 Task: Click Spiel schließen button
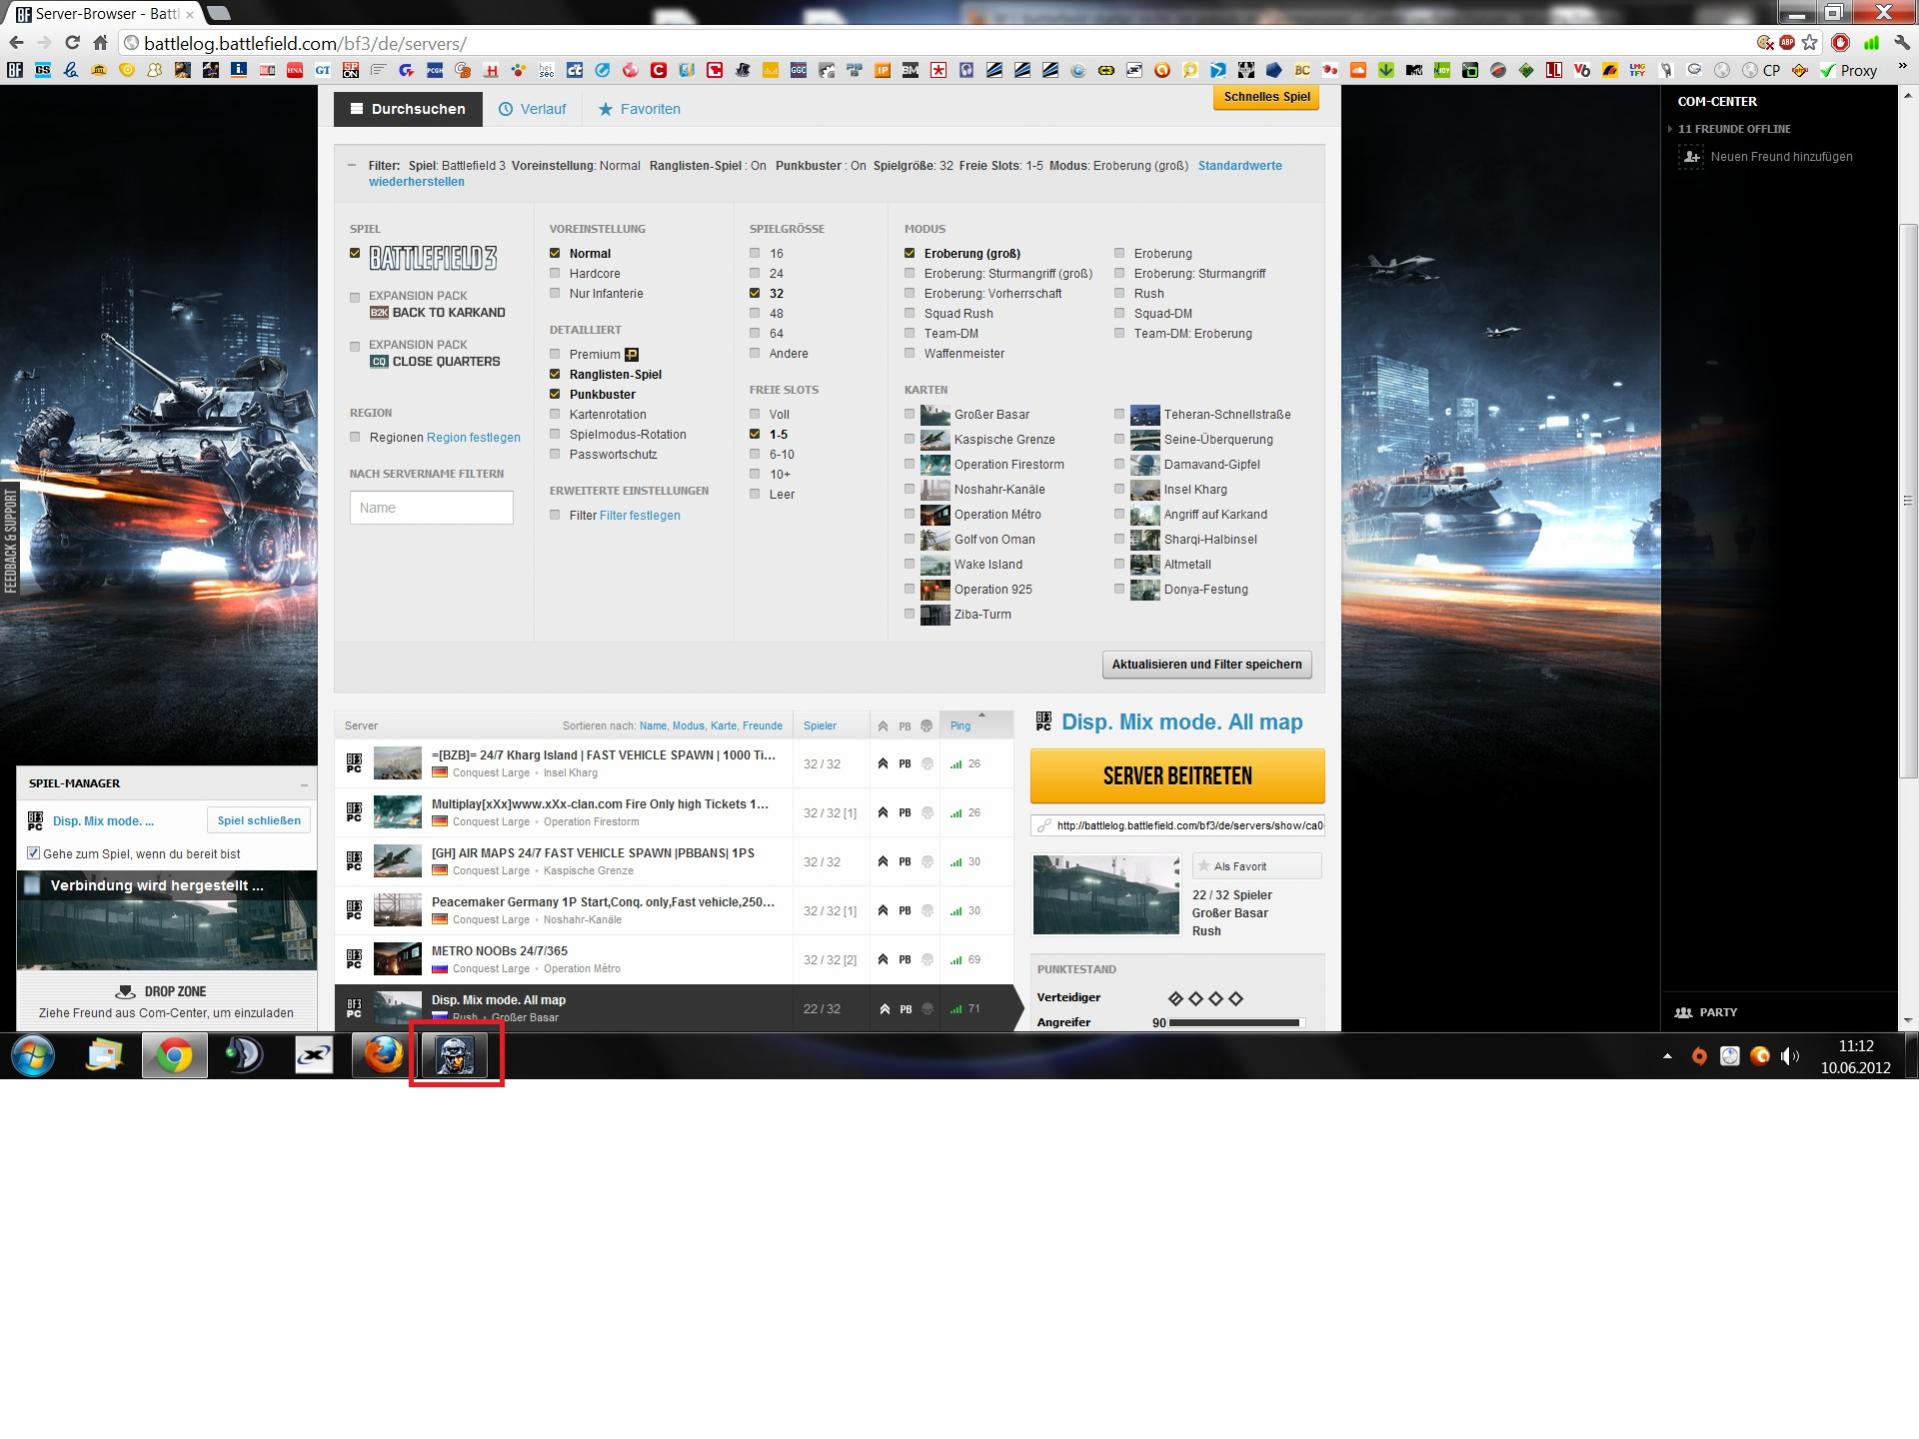(x=259, y=820)
